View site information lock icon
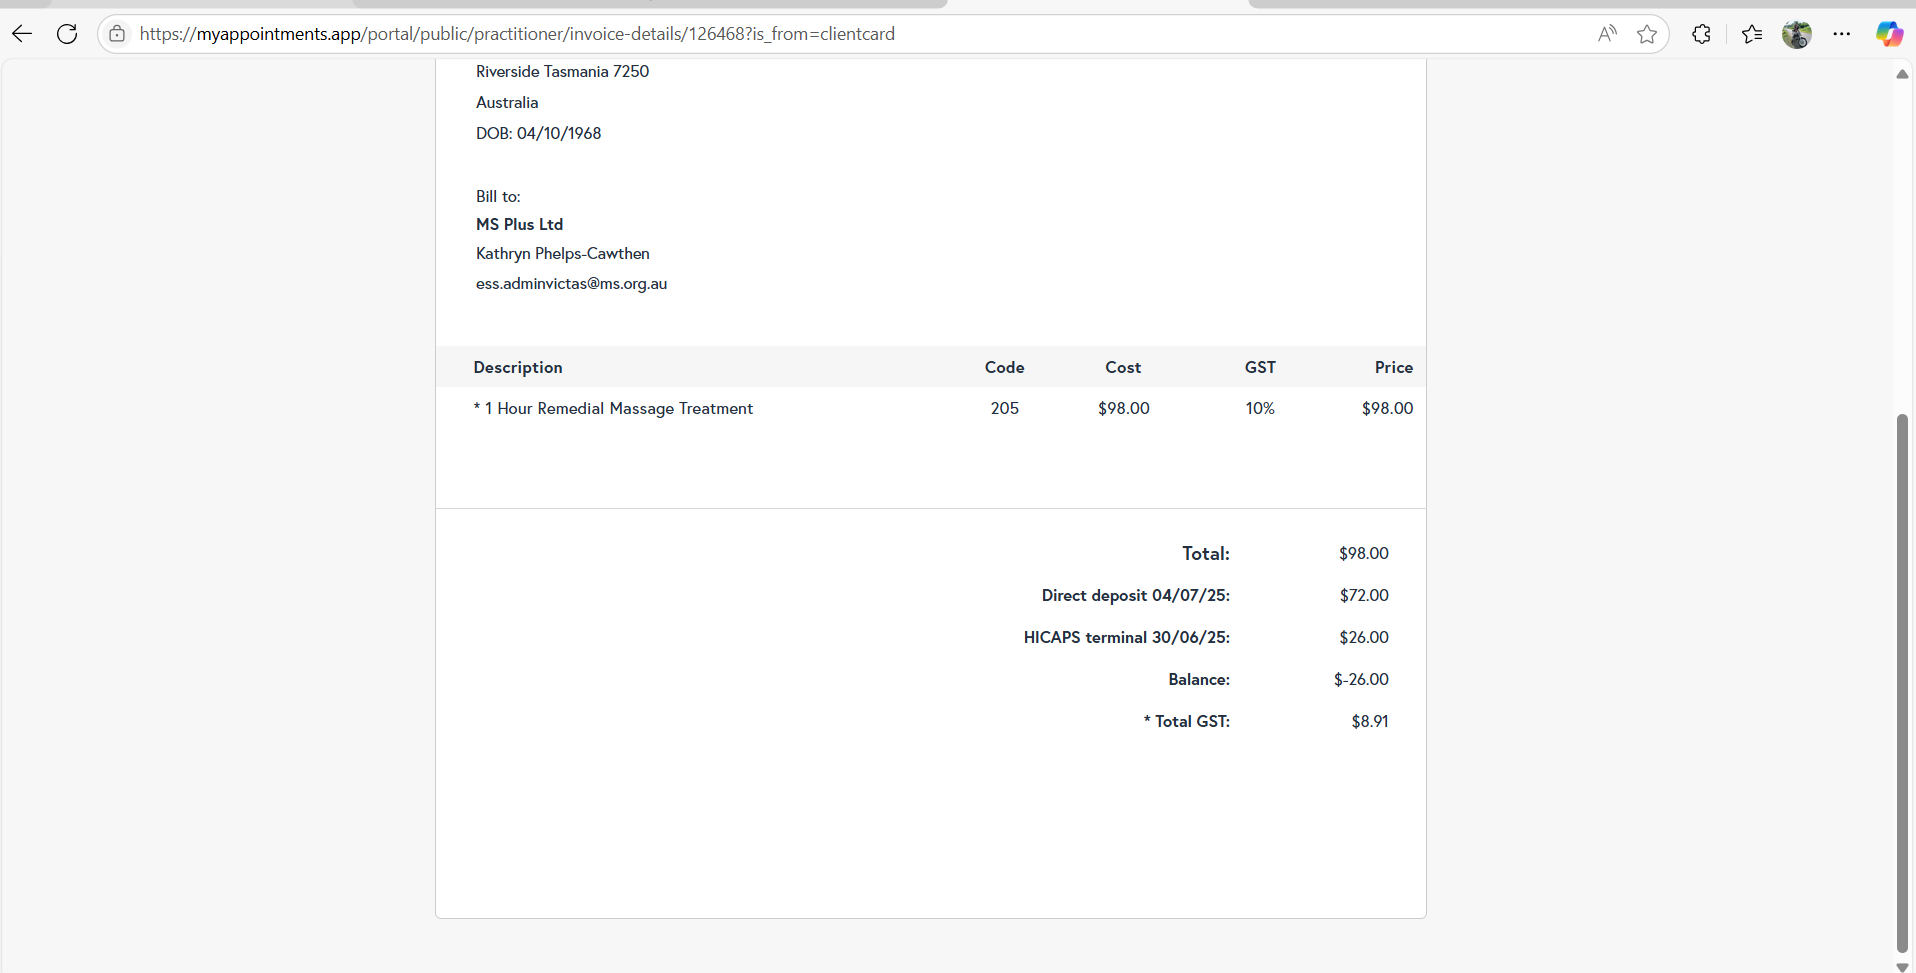Image resolution: width=1916 pixels, height=973 pixels. [x=117, y=34]
